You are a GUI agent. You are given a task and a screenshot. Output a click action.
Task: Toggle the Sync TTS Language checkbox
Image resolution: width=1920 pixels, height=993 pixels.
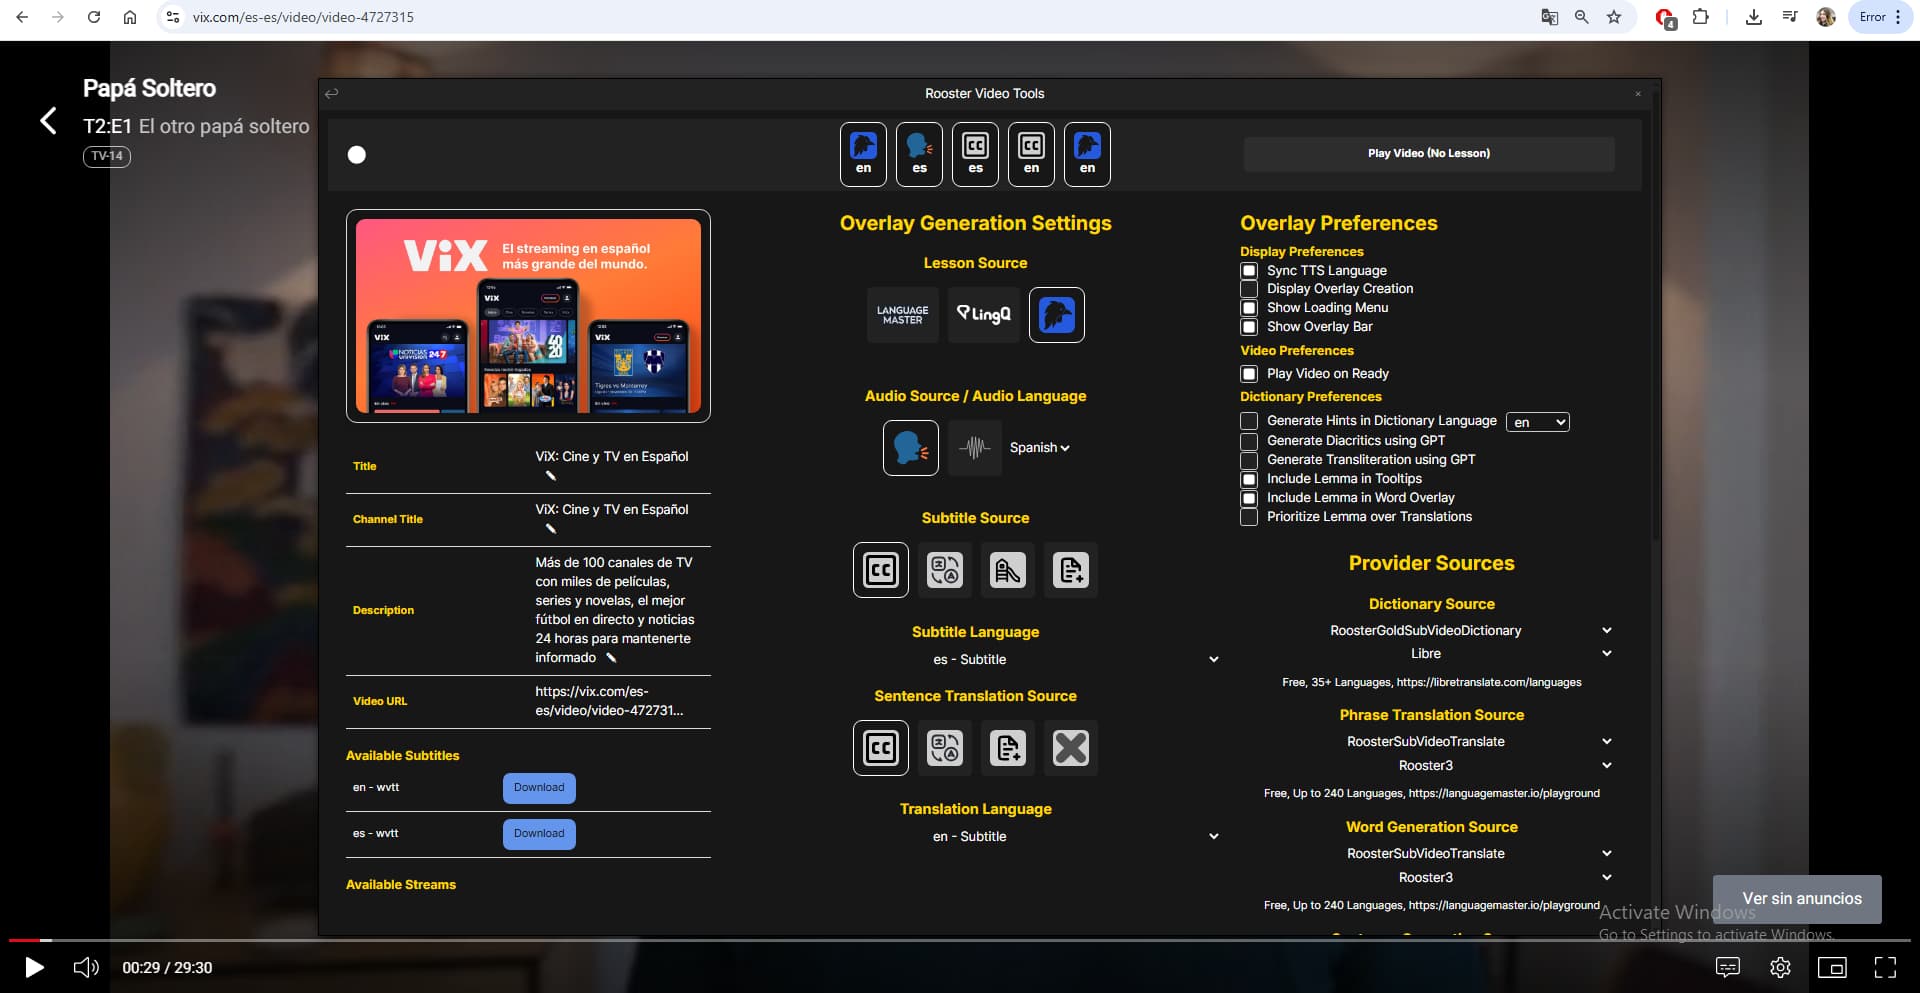tap(1249, 271)
